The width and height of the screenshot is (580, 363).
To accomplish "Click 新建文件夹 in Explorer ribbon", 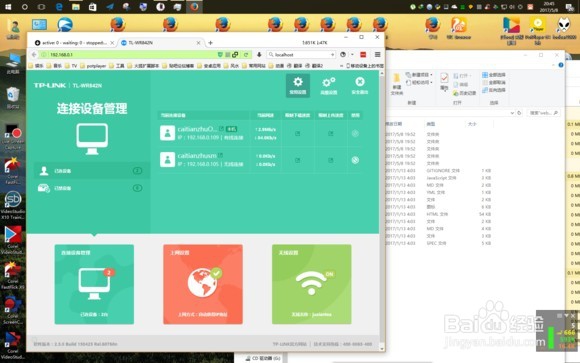I will 396,84.
